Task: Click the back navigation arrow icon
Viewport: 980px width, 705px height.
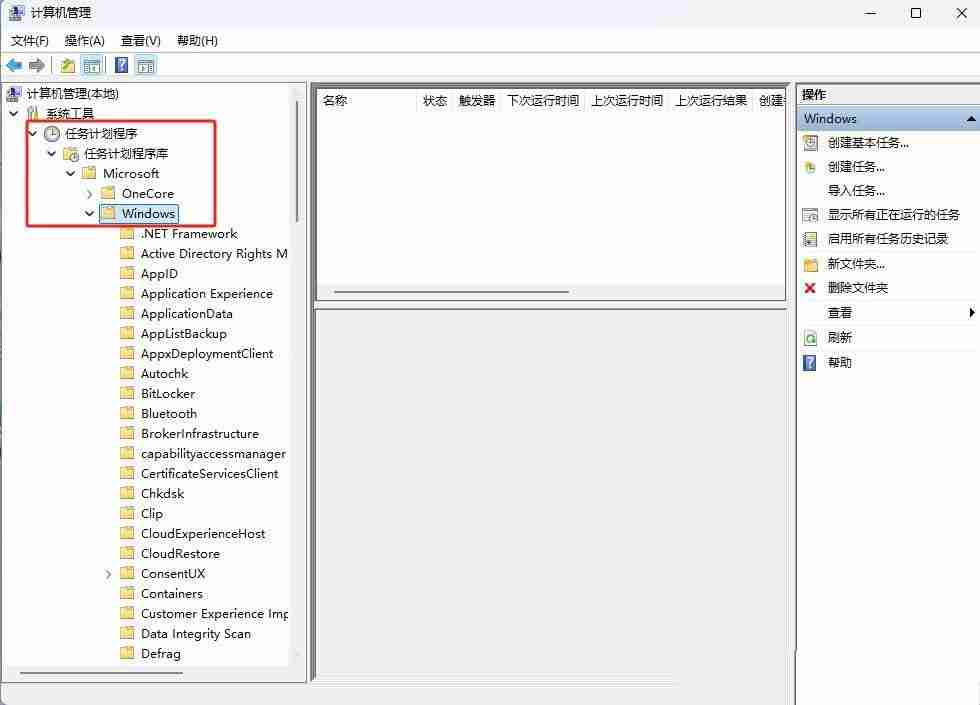Action: coord(14,64)
